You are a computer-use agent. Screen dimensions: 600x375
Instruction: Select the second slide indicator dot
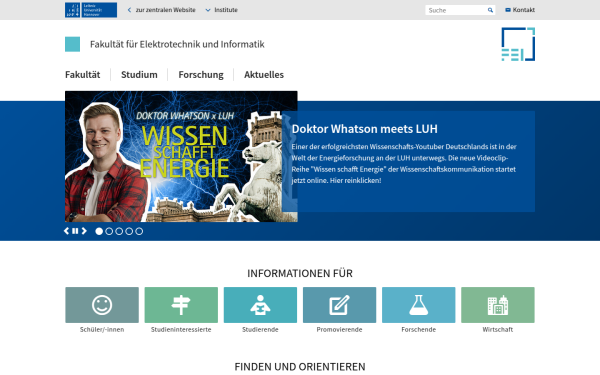(109, 231)
